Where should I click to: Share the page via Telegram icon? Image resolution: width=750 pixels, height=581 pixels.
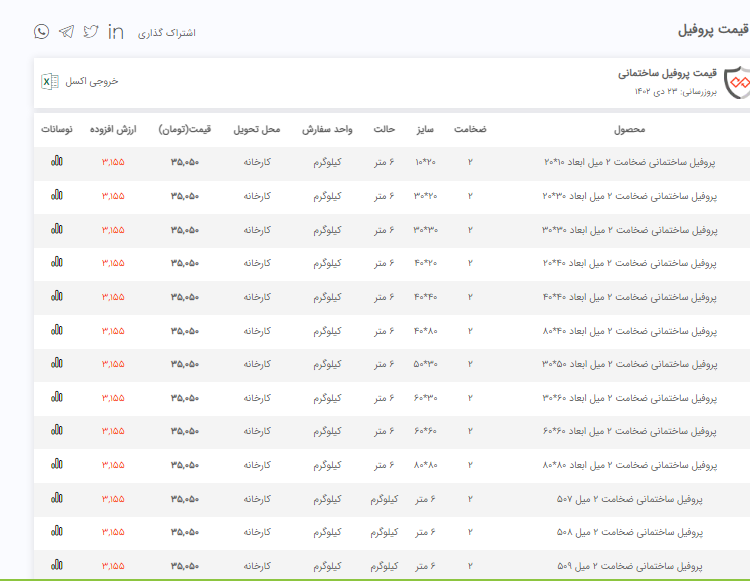click(66, 32)
